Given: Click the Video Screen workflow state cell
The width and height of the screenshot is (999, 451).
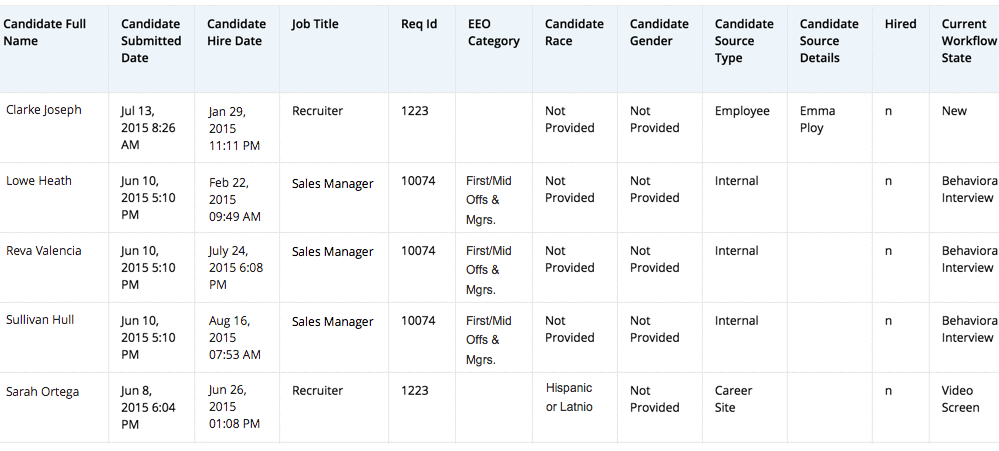Looking at the screenshot, I should coord(960,399).
